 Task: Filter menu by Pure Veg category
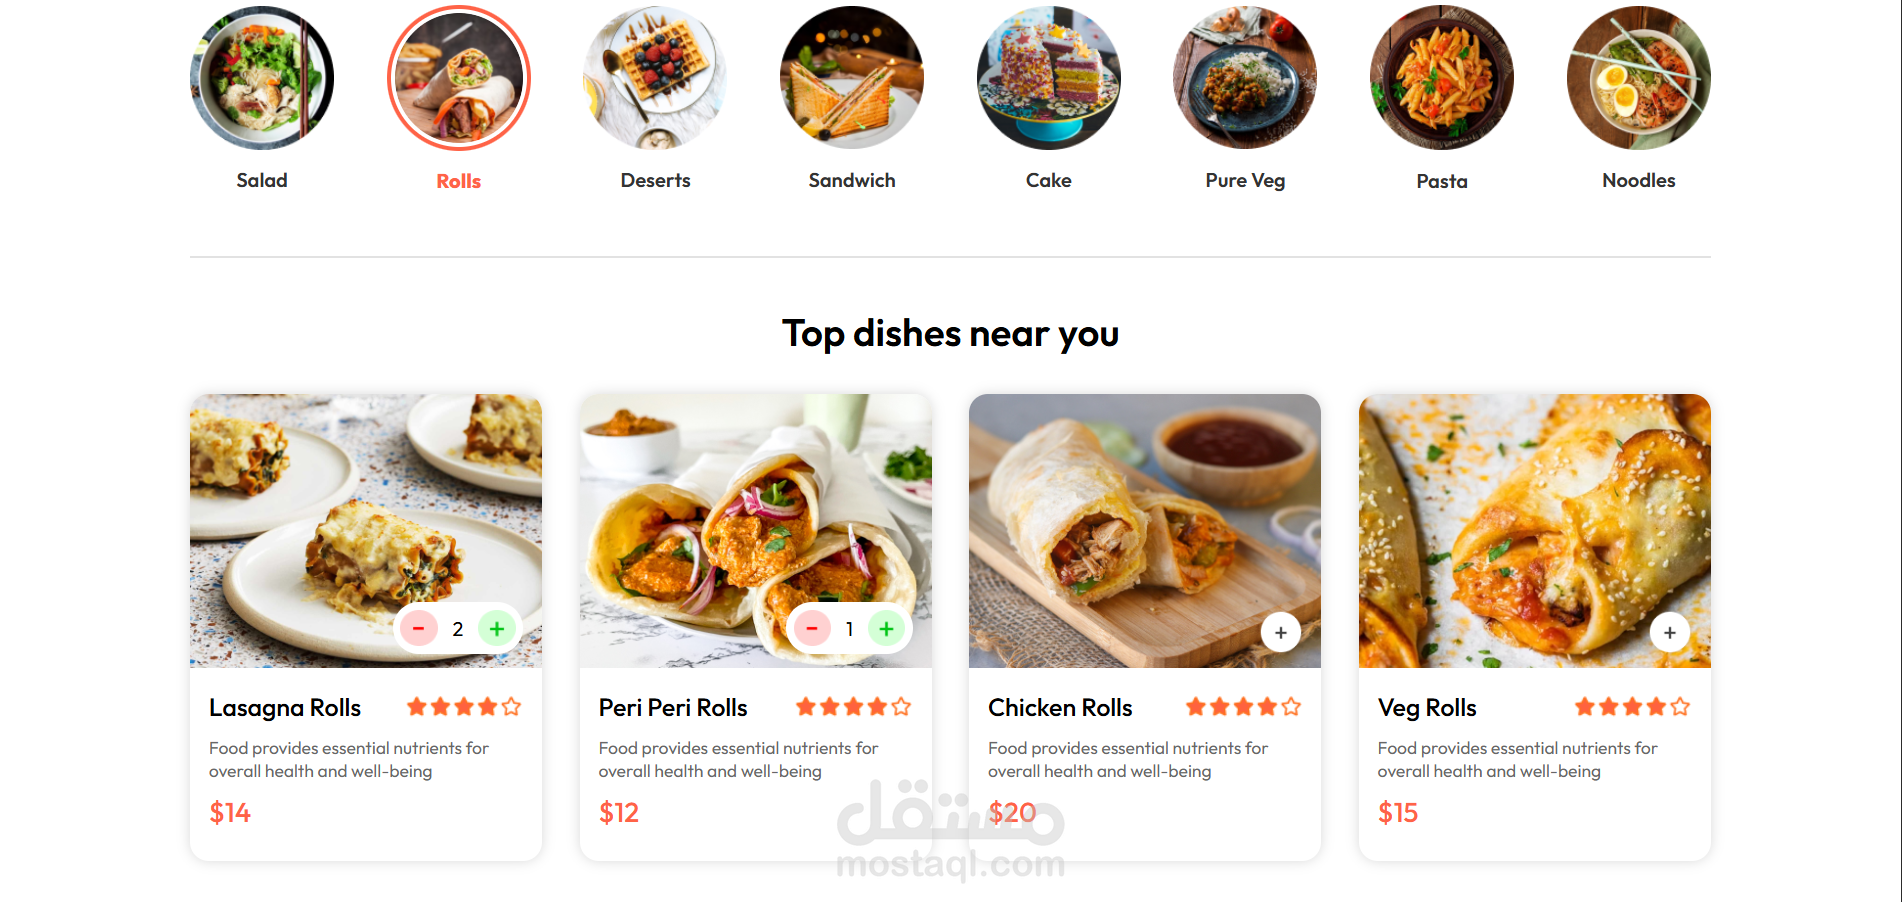pos(1245,78)
